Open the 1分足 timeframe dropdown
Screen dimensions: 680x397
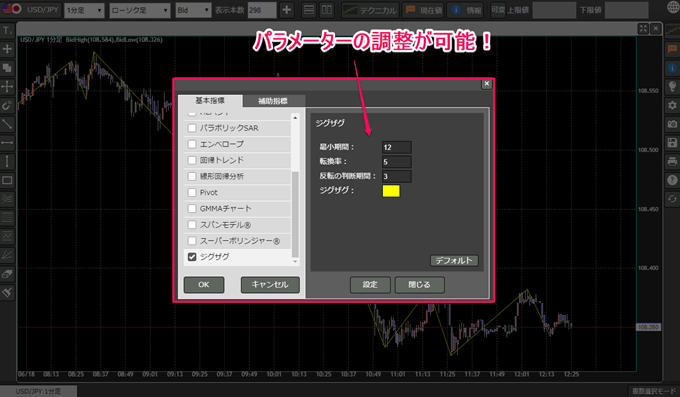click(x=84, y=10)
